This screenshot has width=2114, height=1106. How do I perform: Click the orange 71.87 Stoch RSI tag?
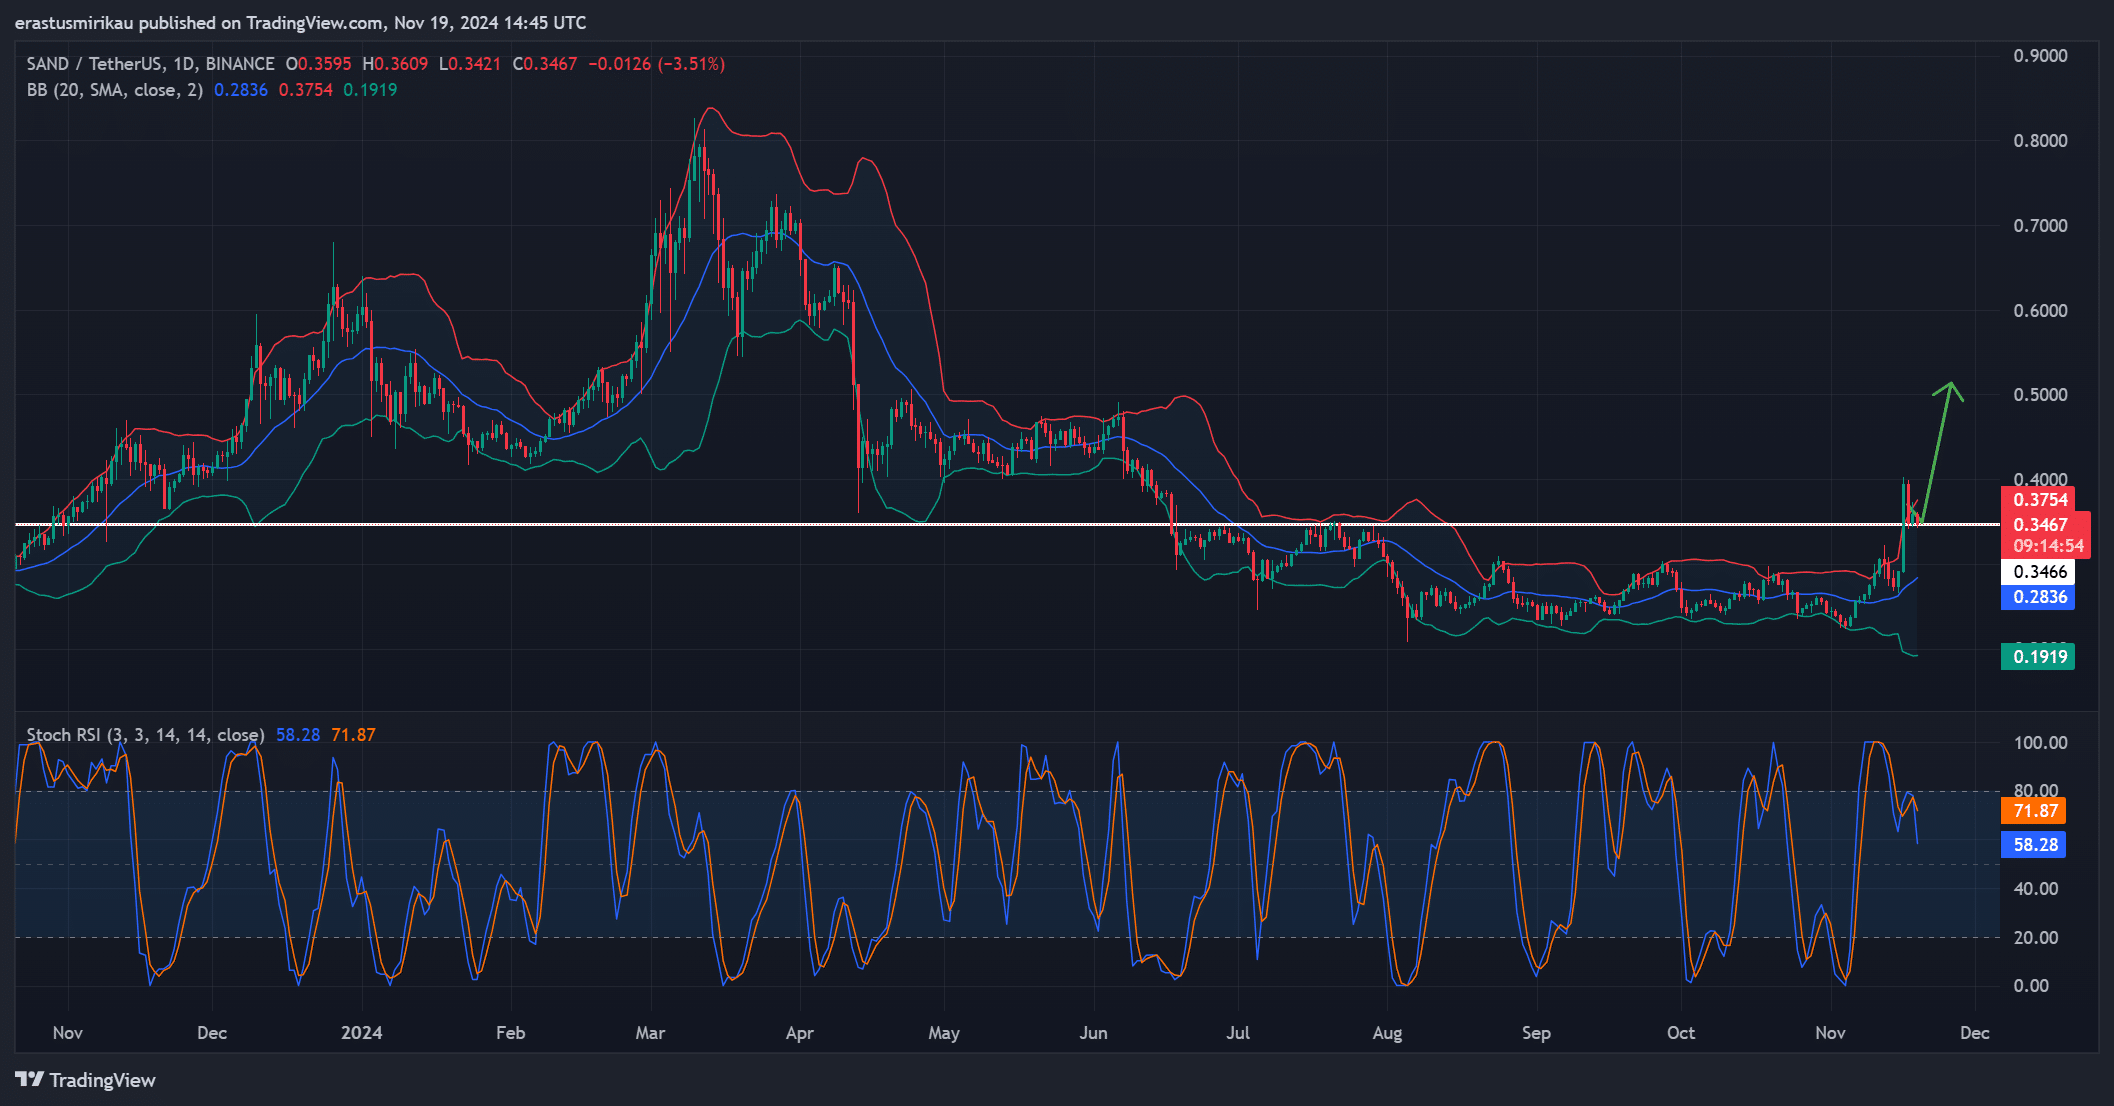click(2034, 811)
